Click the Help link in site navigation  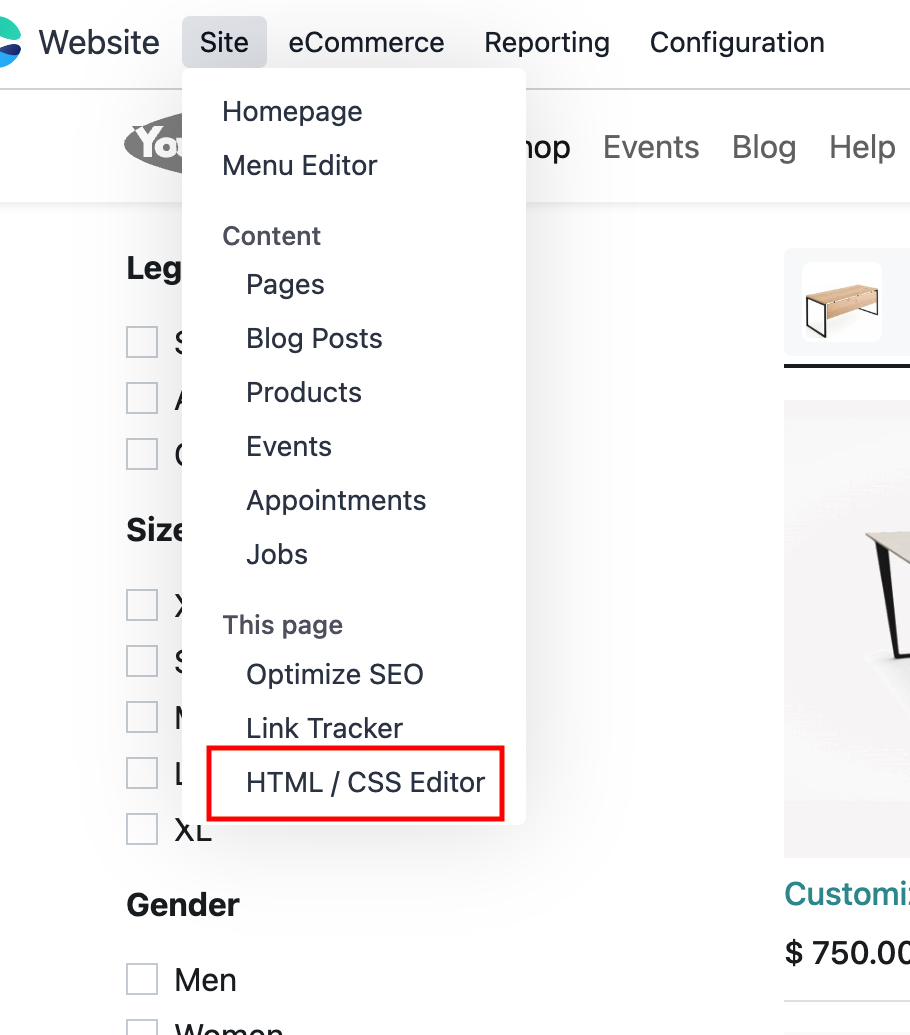(x=861, y=148)
